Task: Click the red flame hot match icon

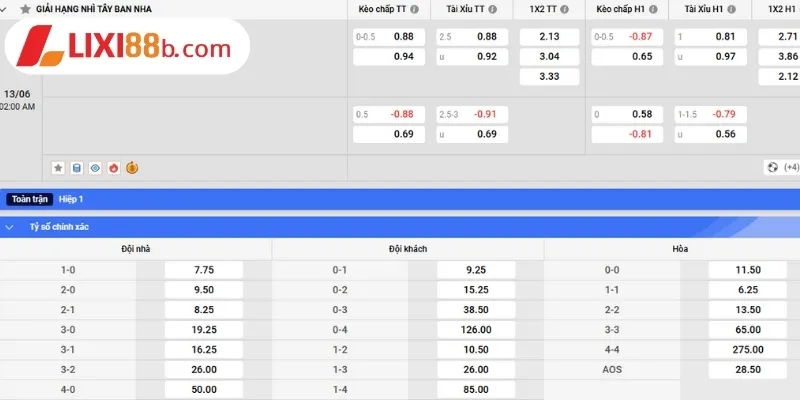Action: [x=113, y=168]
